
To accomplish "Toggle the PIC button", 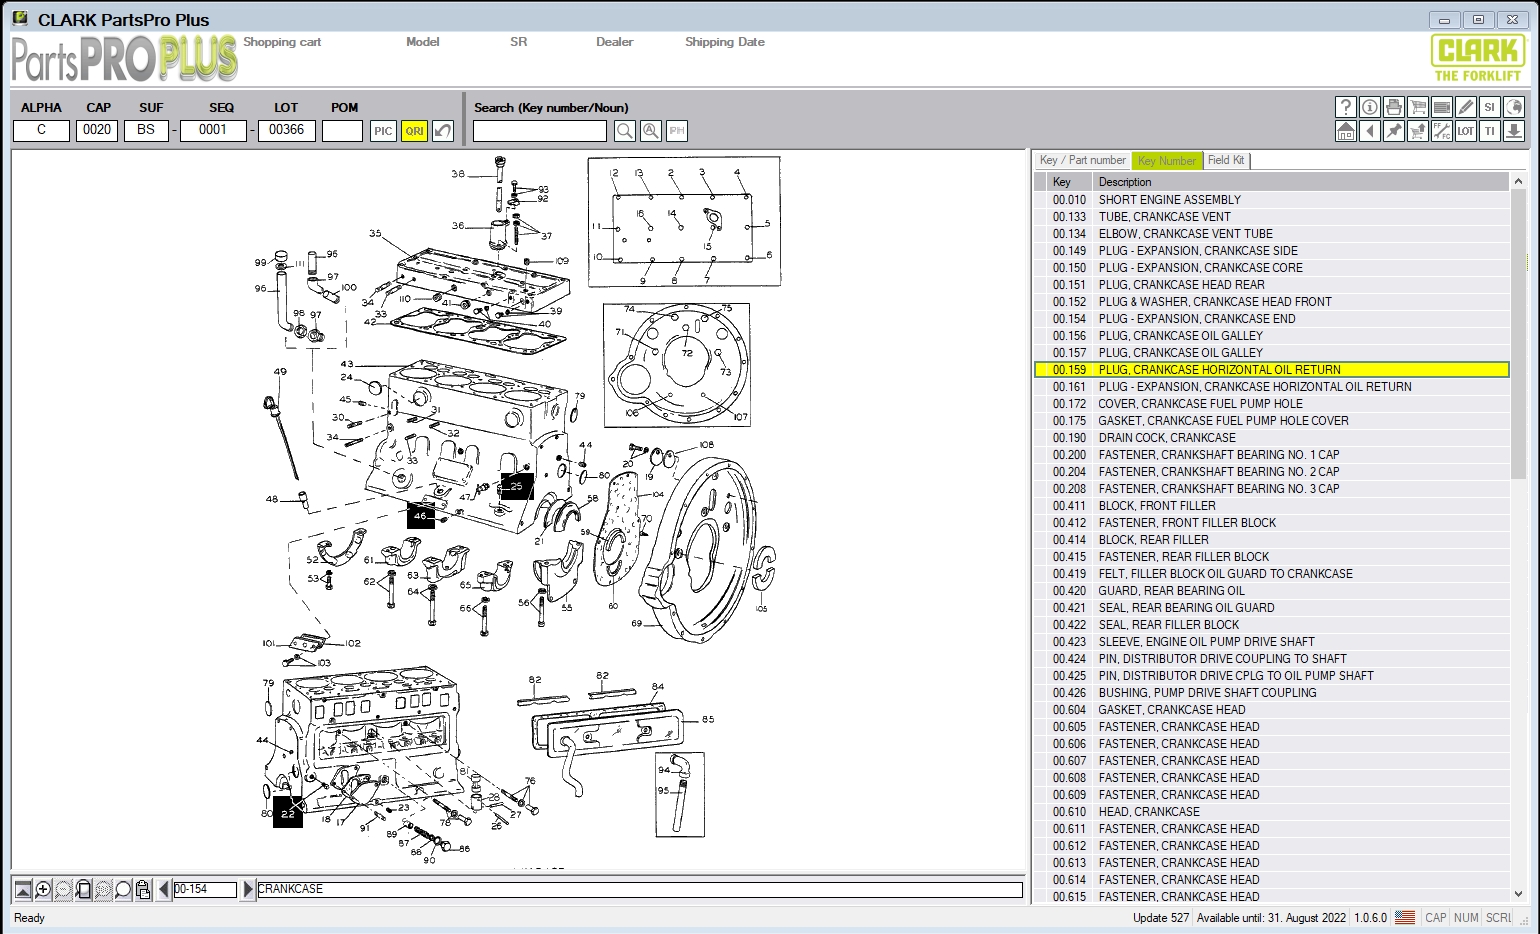I will tap(383, 131).
